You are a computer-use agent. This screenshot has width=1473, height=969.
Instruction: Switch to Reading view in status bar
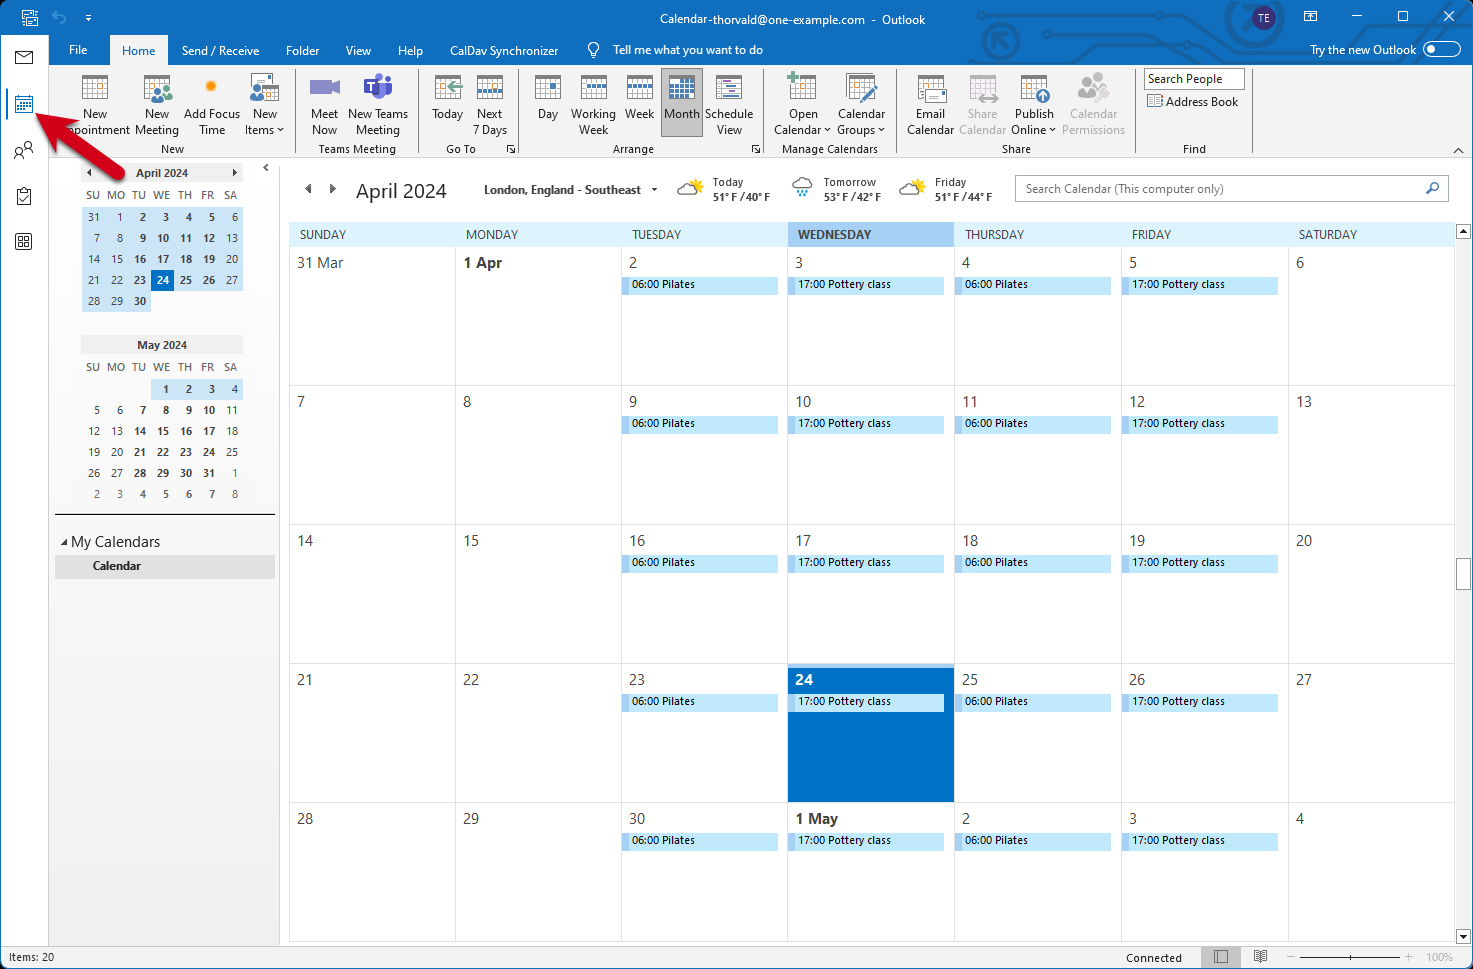tap(1261, 957)
